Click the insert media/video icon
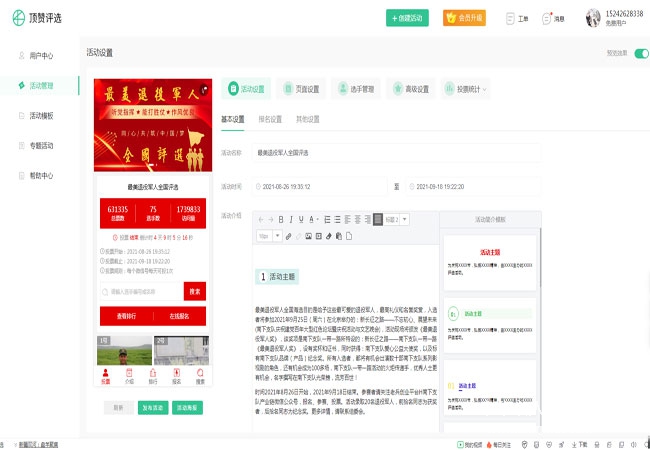The height and width of the screenshot is (450, 650). click(x=318, y=236)
